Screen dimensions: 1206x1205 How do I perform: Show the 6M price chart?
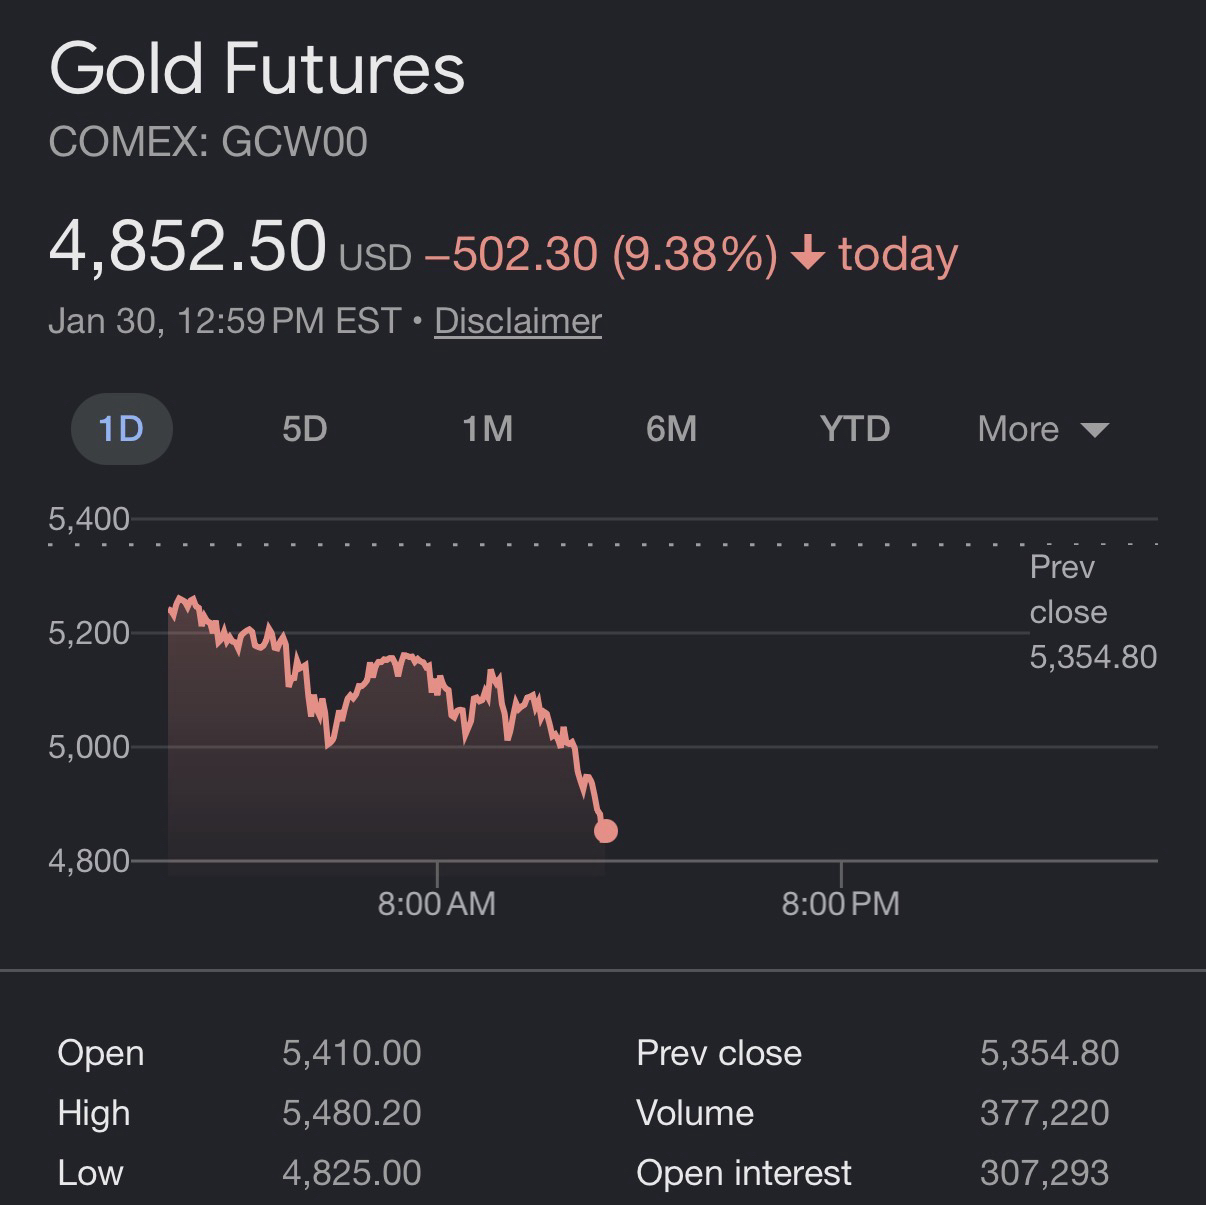coord(671,429)
